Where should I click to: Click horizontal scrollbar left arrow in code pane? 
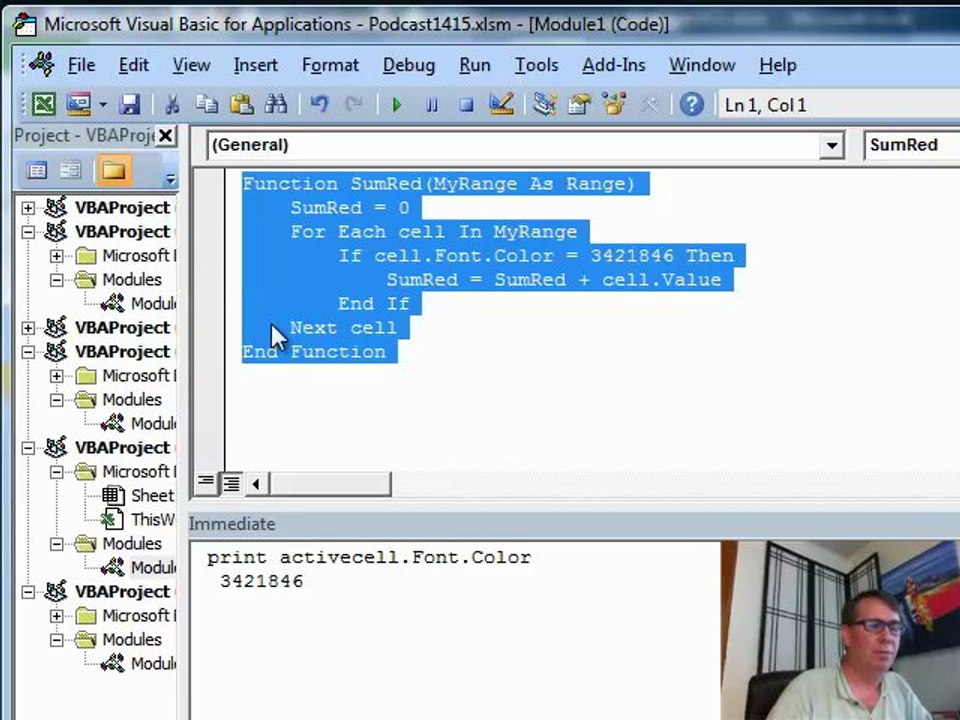(256, 484)
